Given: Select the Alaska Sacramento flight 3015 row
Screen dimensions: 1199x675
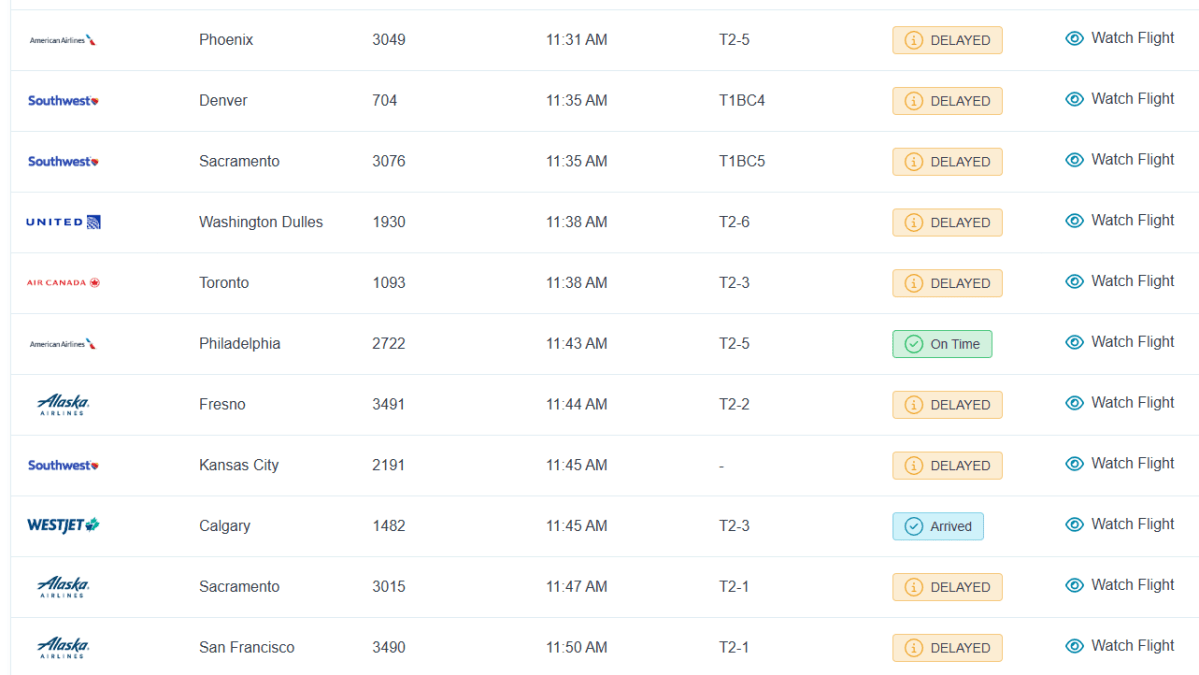Looking at the screenshot, I should (x=239, y=587).
